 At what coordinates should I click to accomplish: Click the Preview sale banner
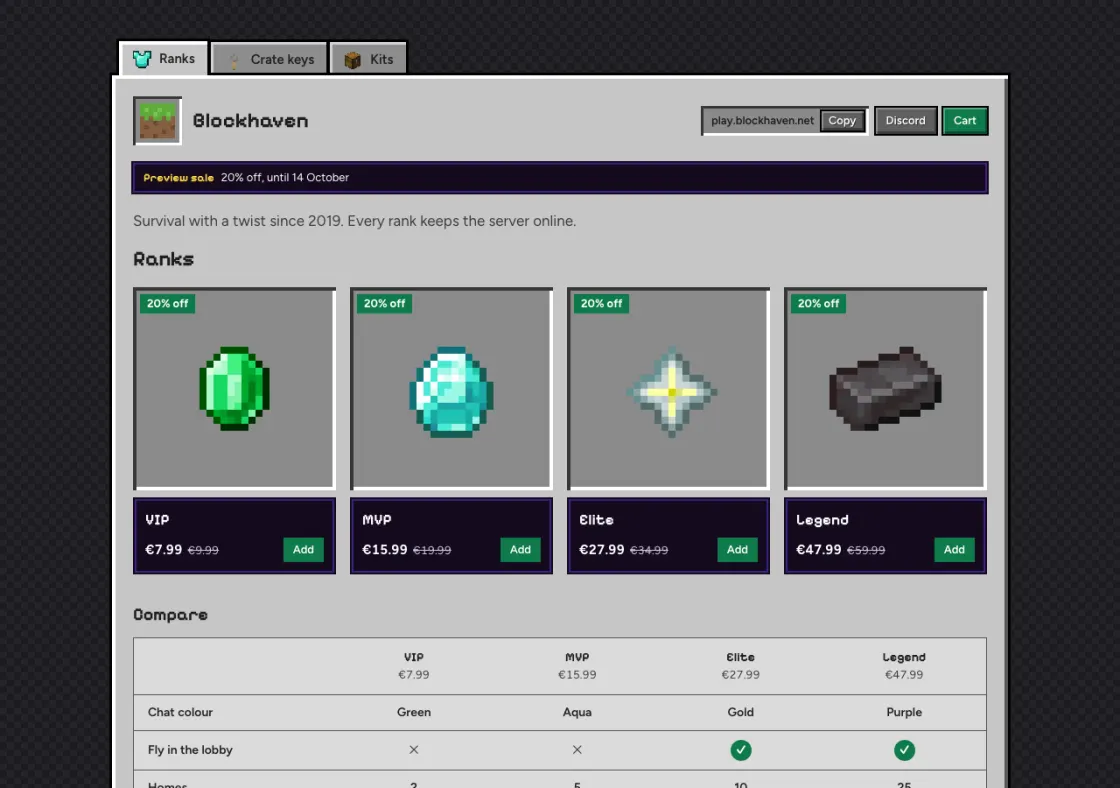(x=560, y=177)
